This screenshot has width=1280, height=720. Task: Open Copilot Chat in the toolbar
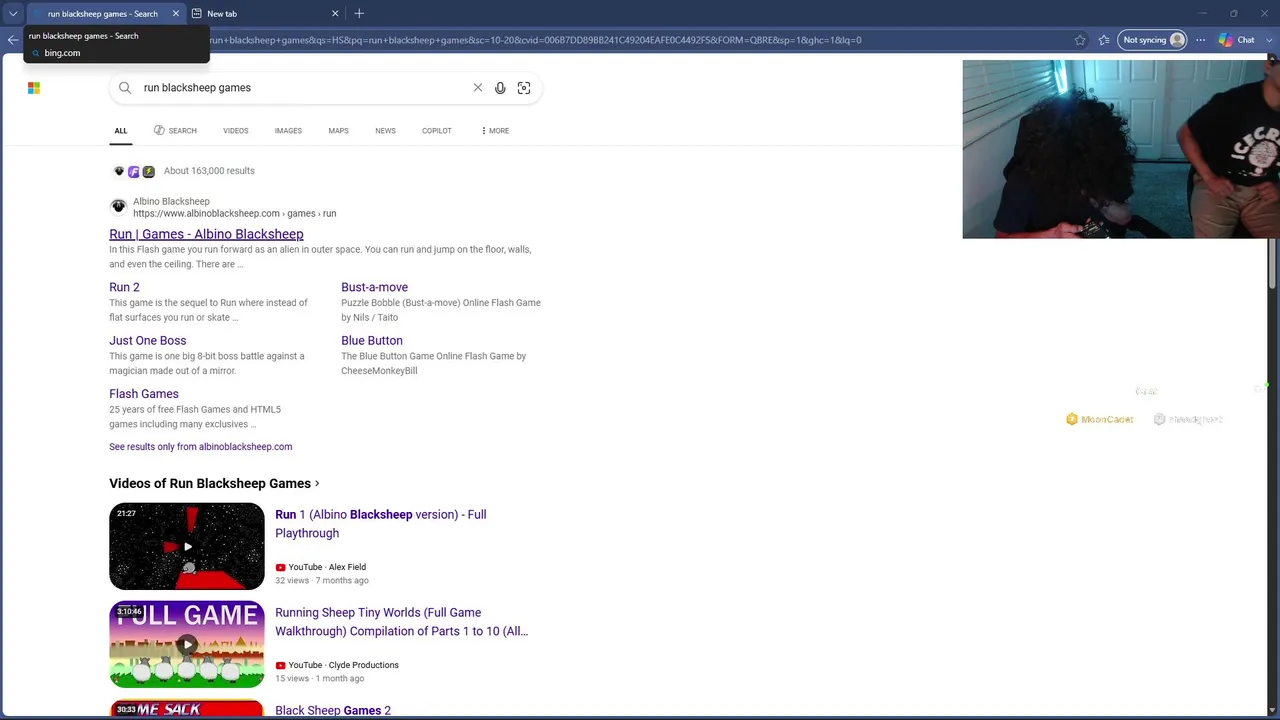click(x=1237, y=40)
